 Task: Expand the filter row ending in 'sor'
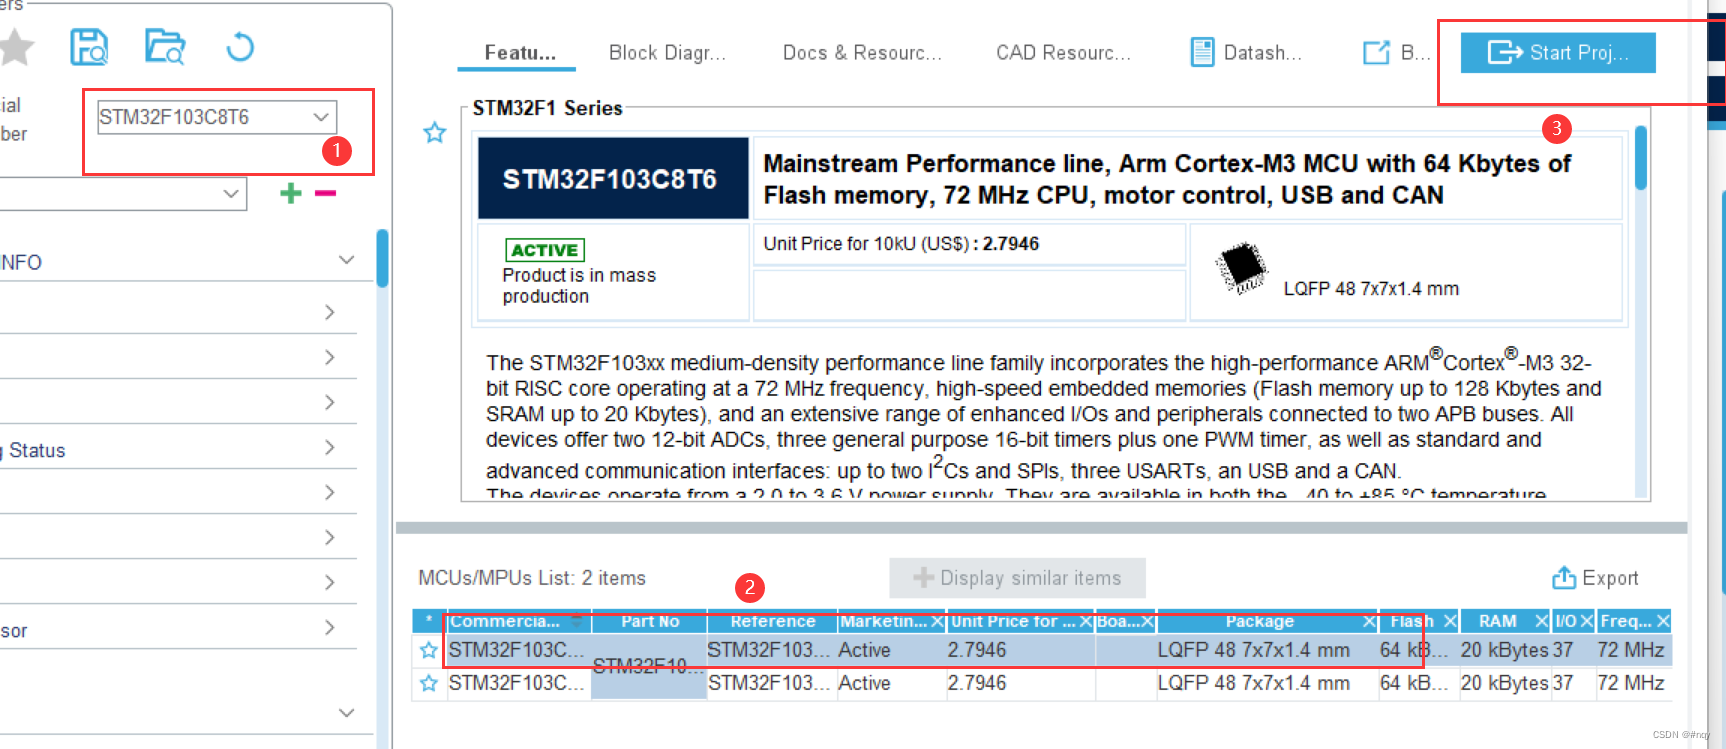tap(178, 628)
